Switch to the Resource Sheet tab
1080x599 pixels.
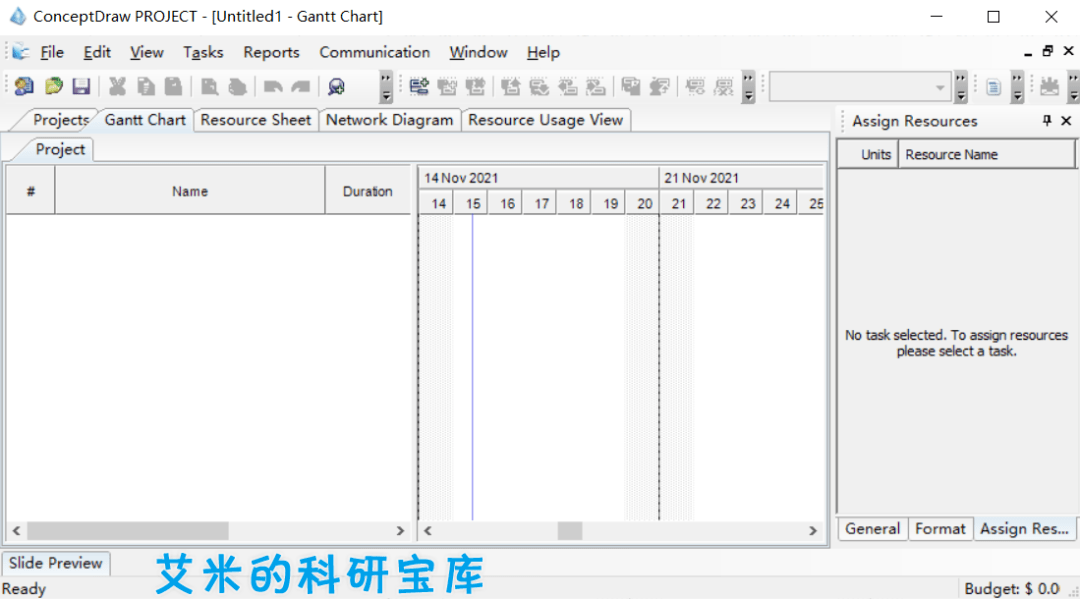click(256, 120)
